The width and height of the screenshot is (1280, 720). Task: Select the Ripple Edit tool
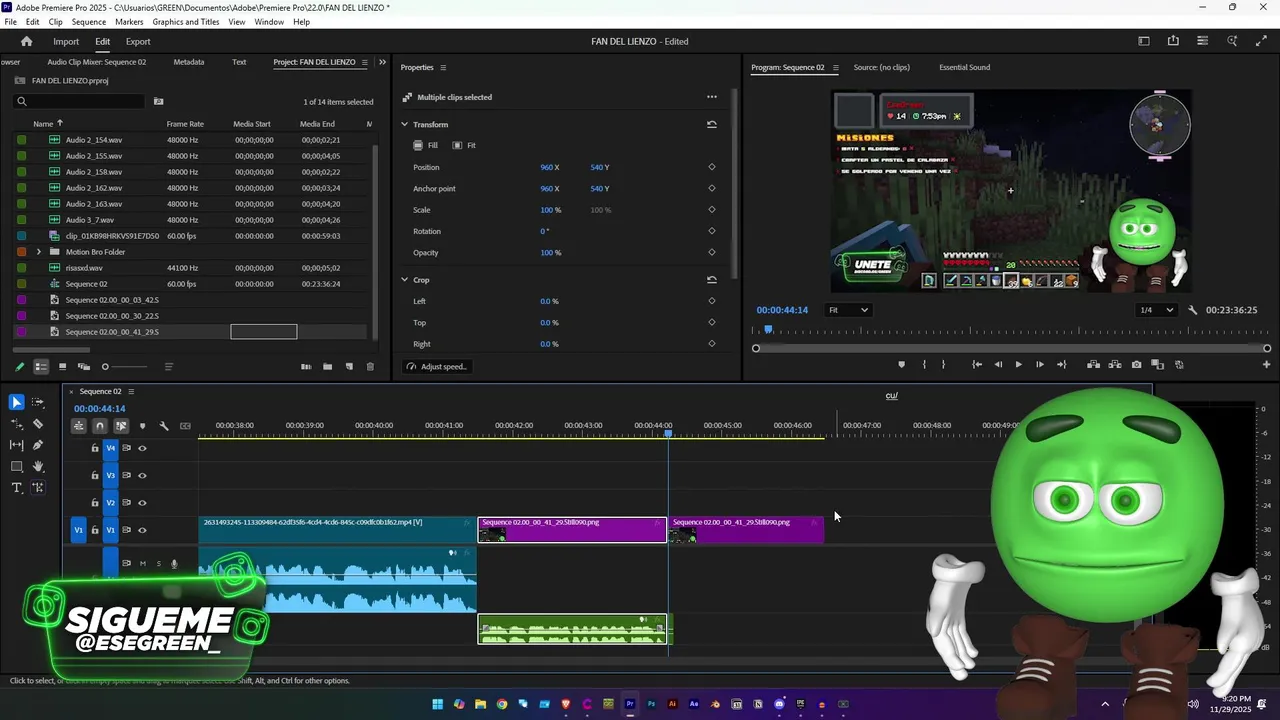click(x=16, y=424)
